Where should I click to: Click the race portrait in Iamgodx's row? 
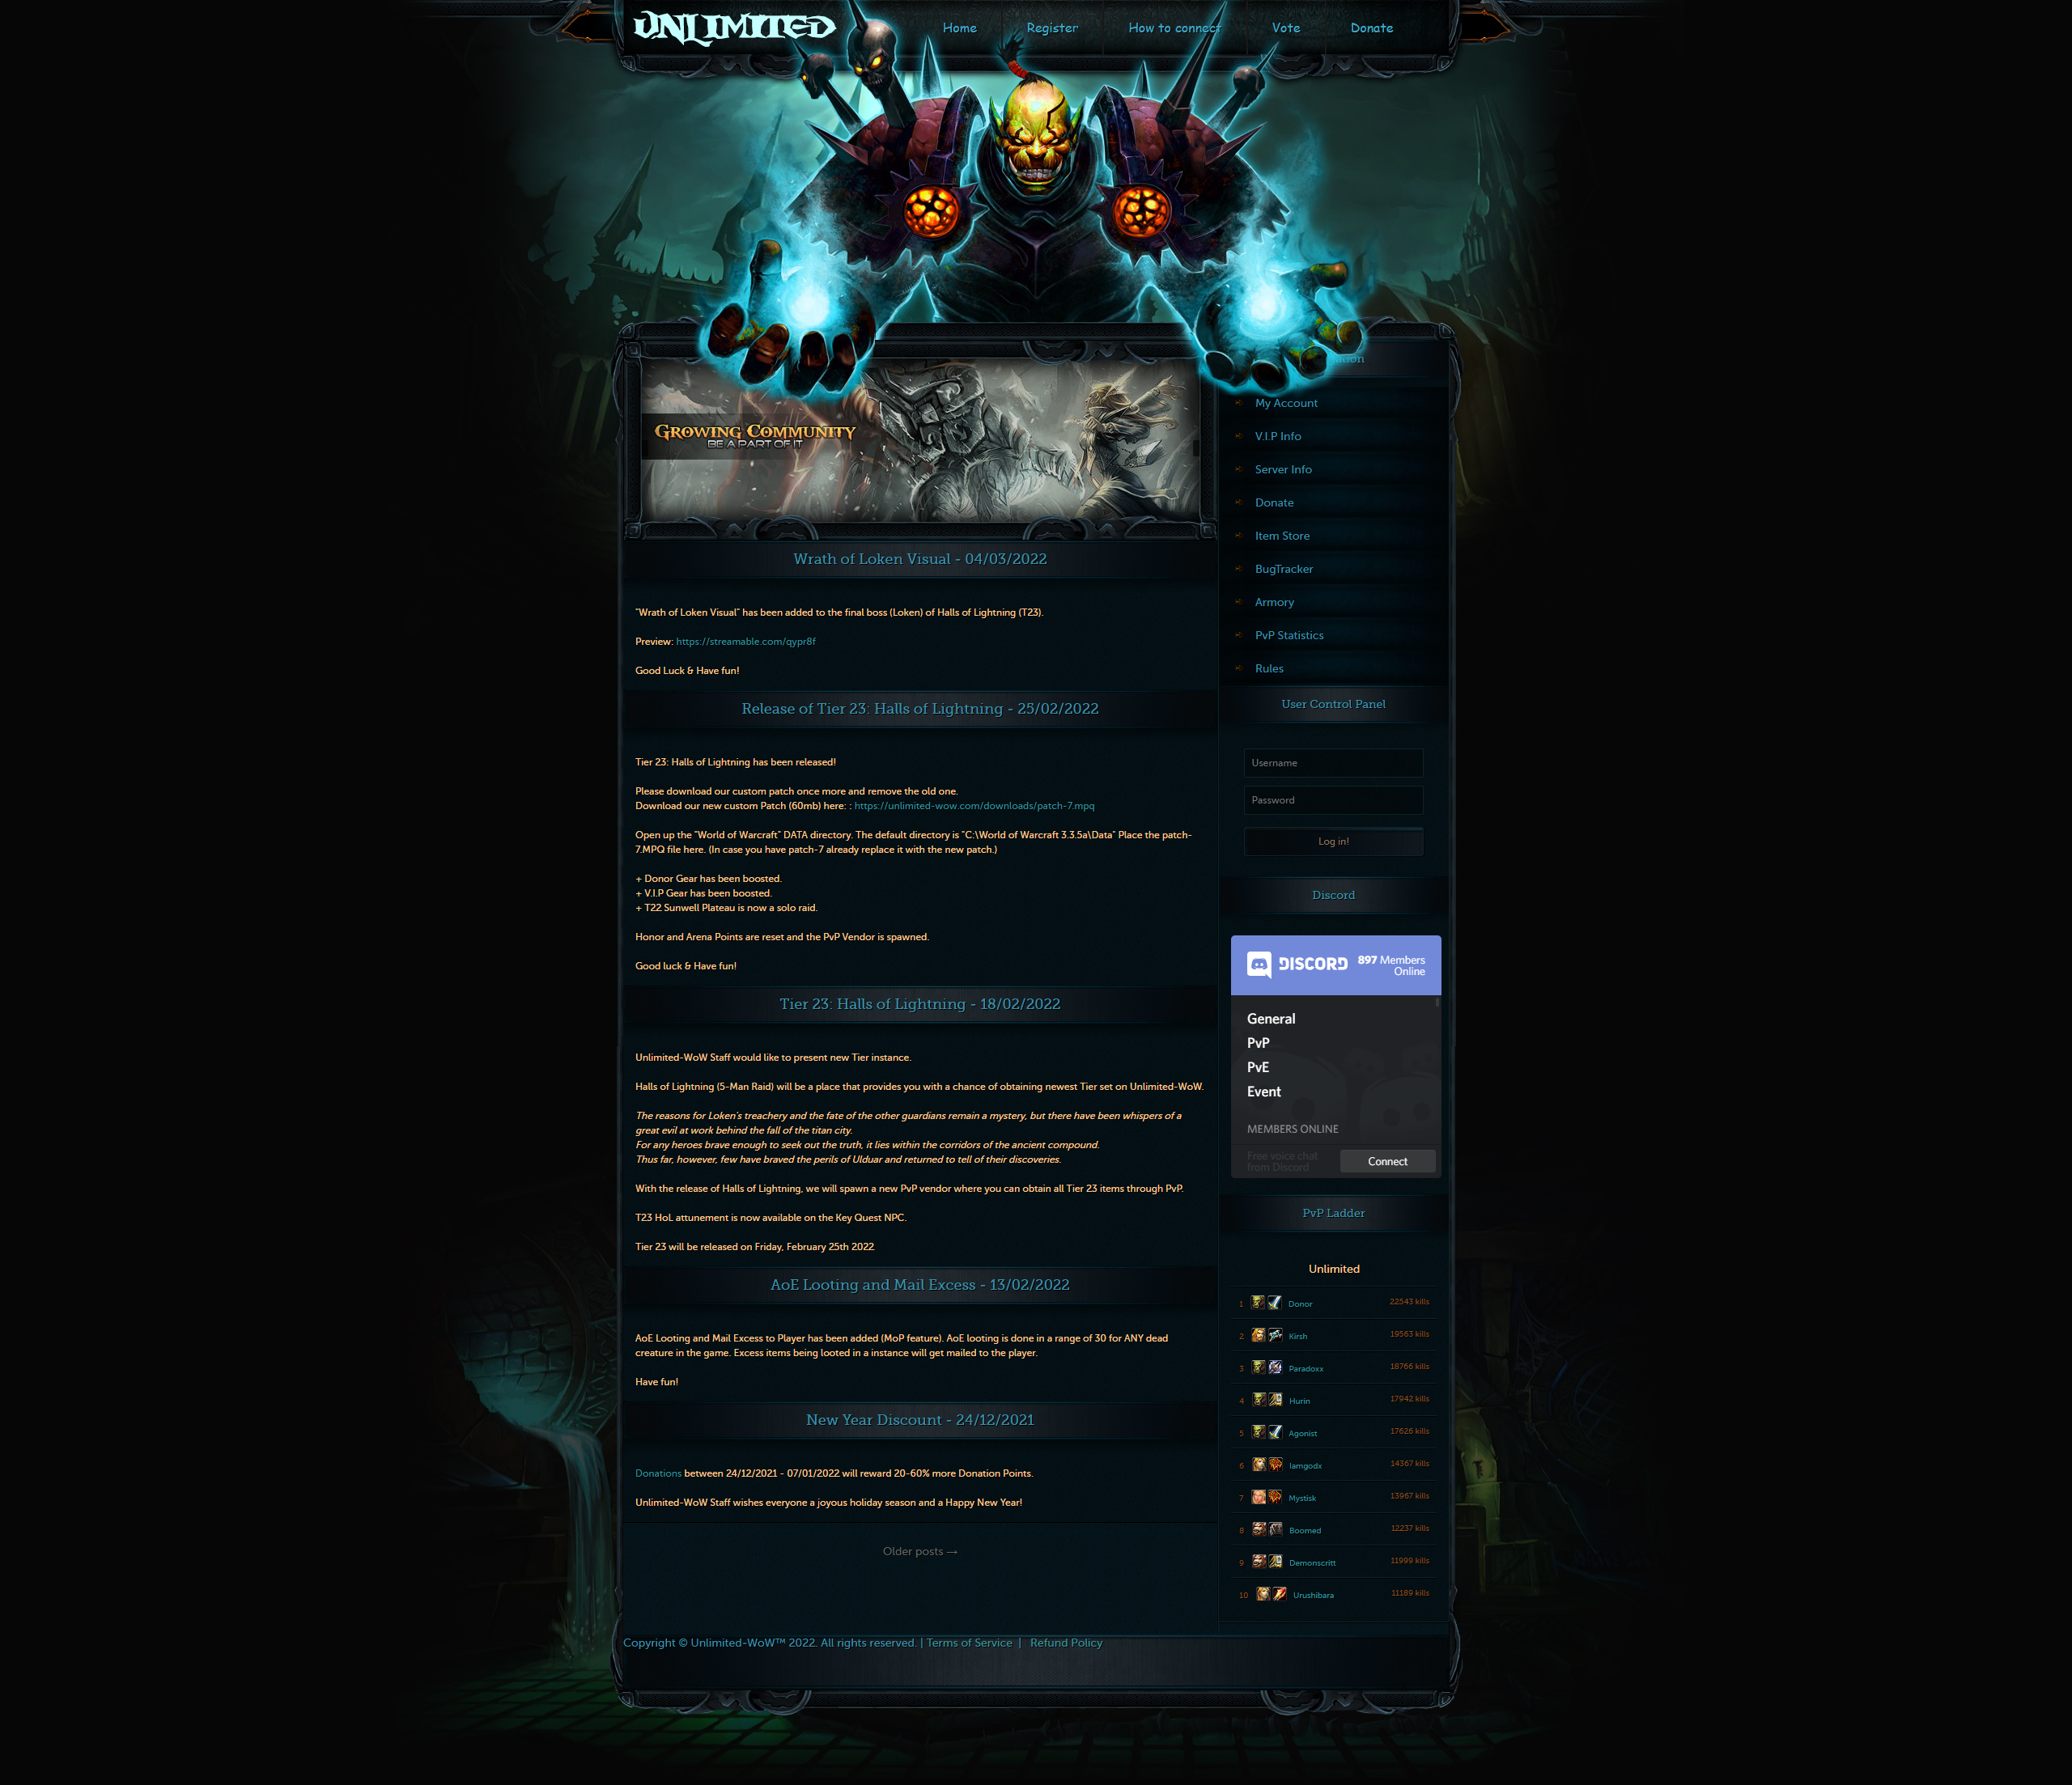coord(1259,1464)
